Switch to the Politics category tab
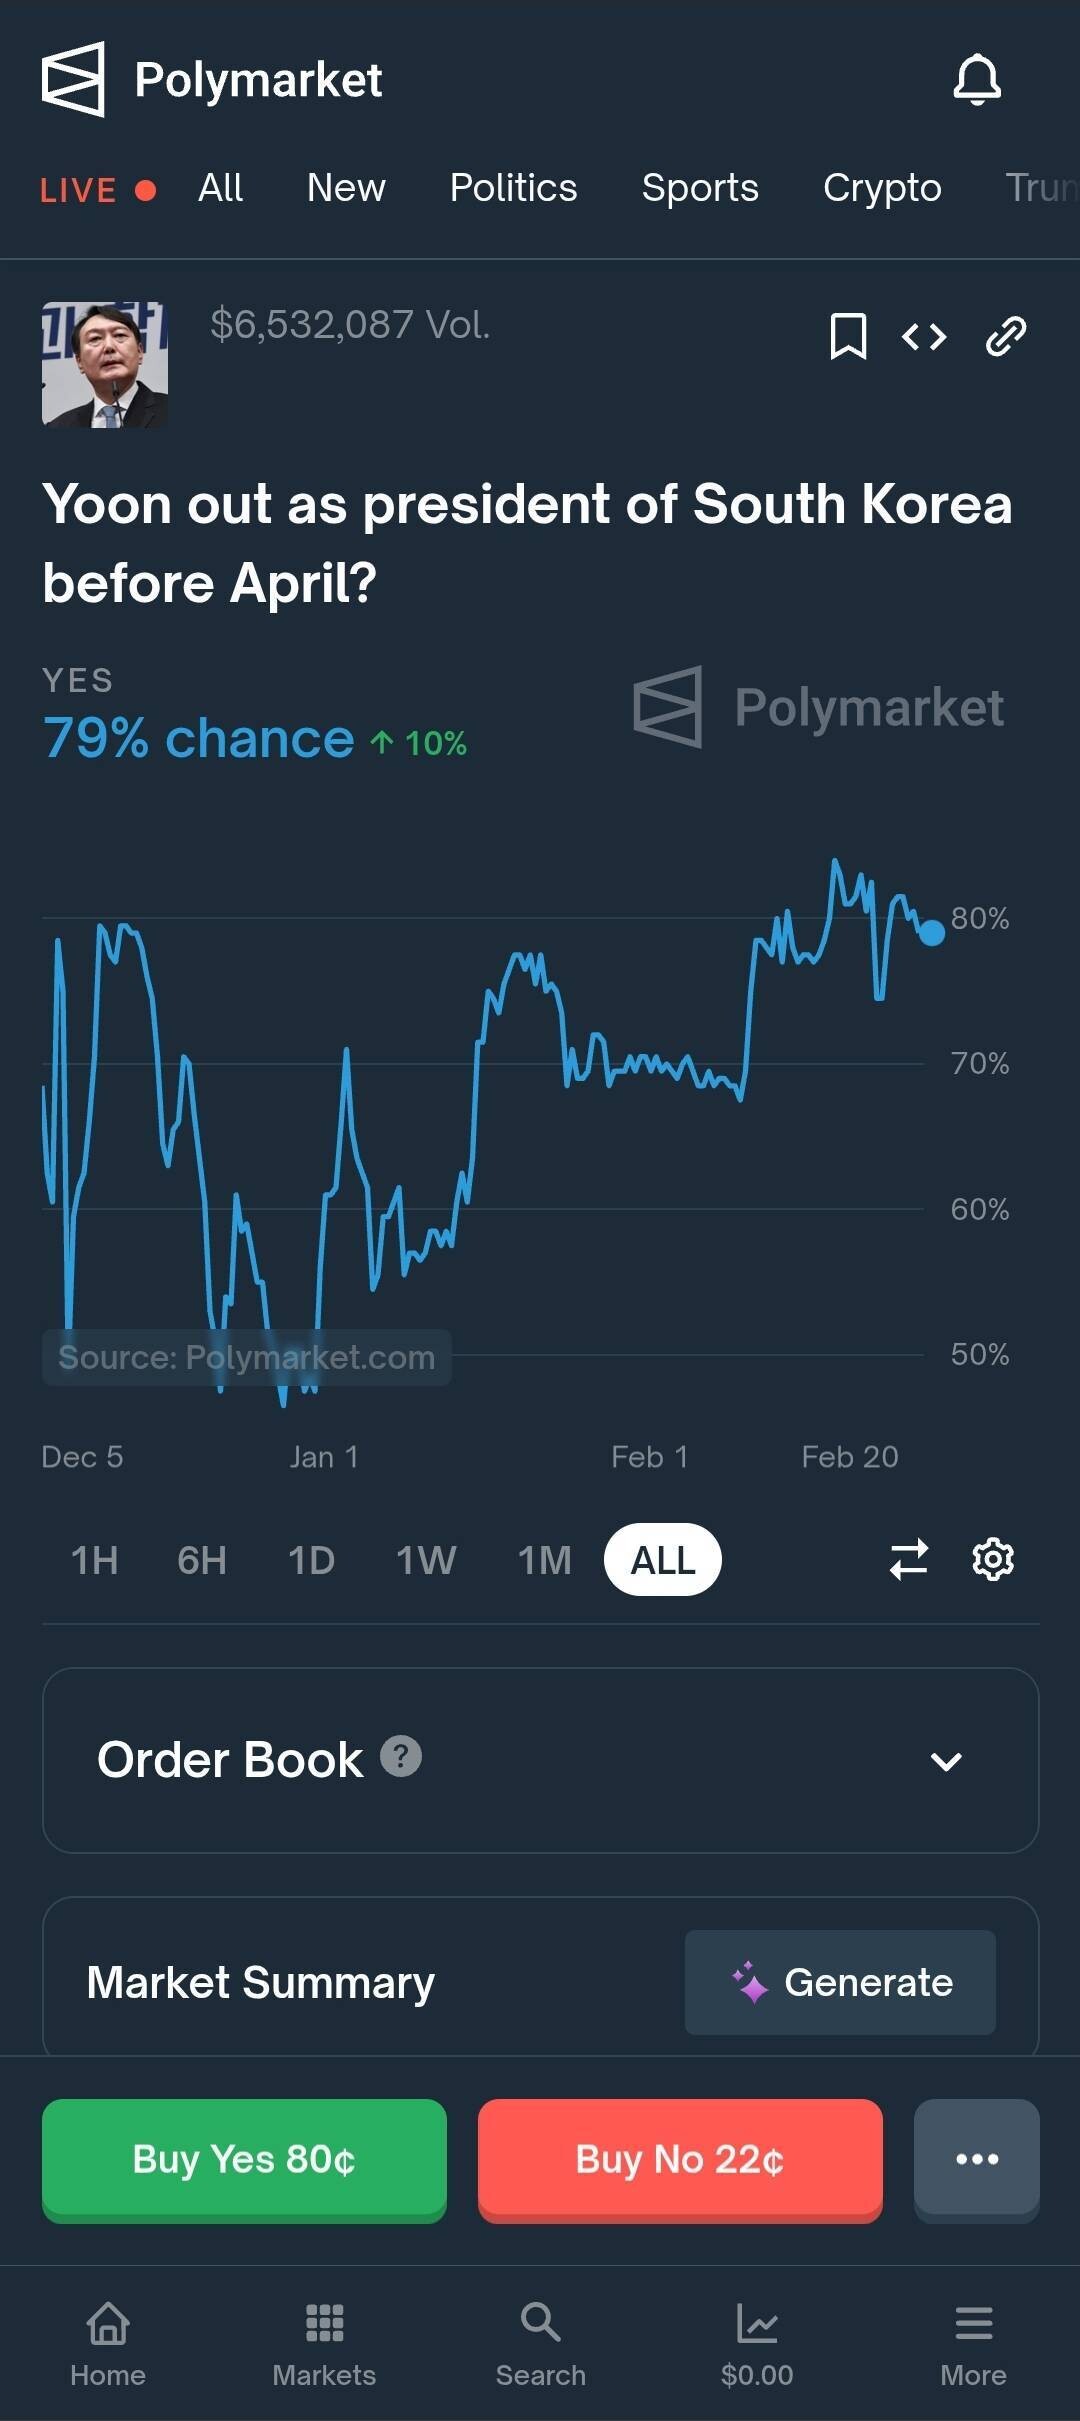This screenshot has height=2421, width=1080. pos(513,188)
